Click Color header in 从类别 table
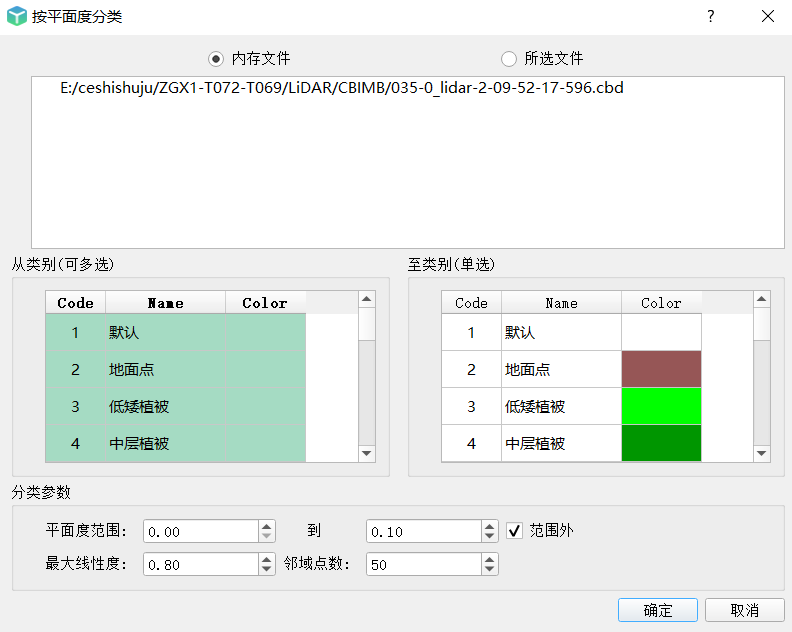This screenshot has width=792, height=632. click(x=265, y=303)
